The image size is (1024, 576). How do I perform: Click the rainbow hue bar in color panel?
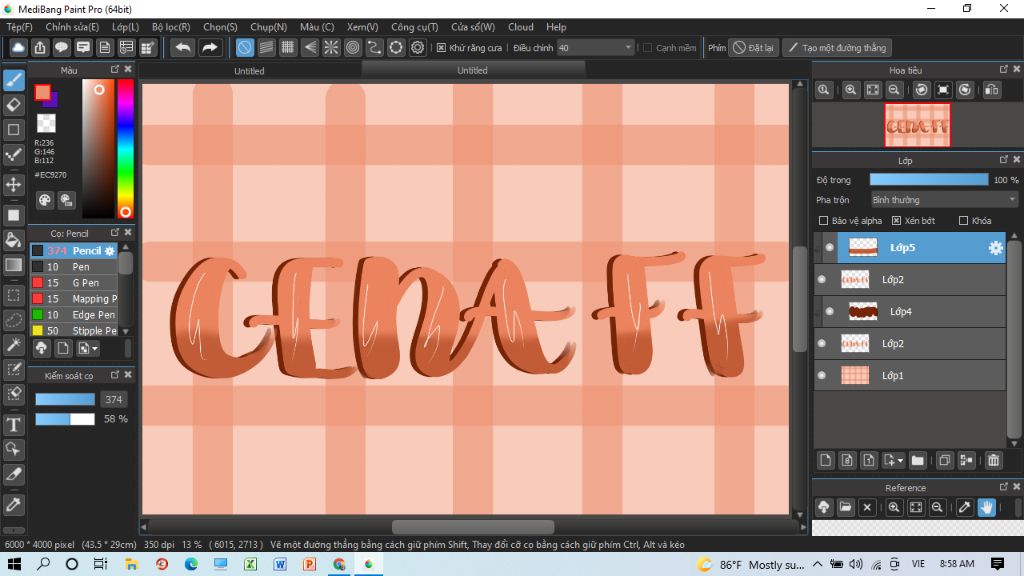tap(125, 148)
